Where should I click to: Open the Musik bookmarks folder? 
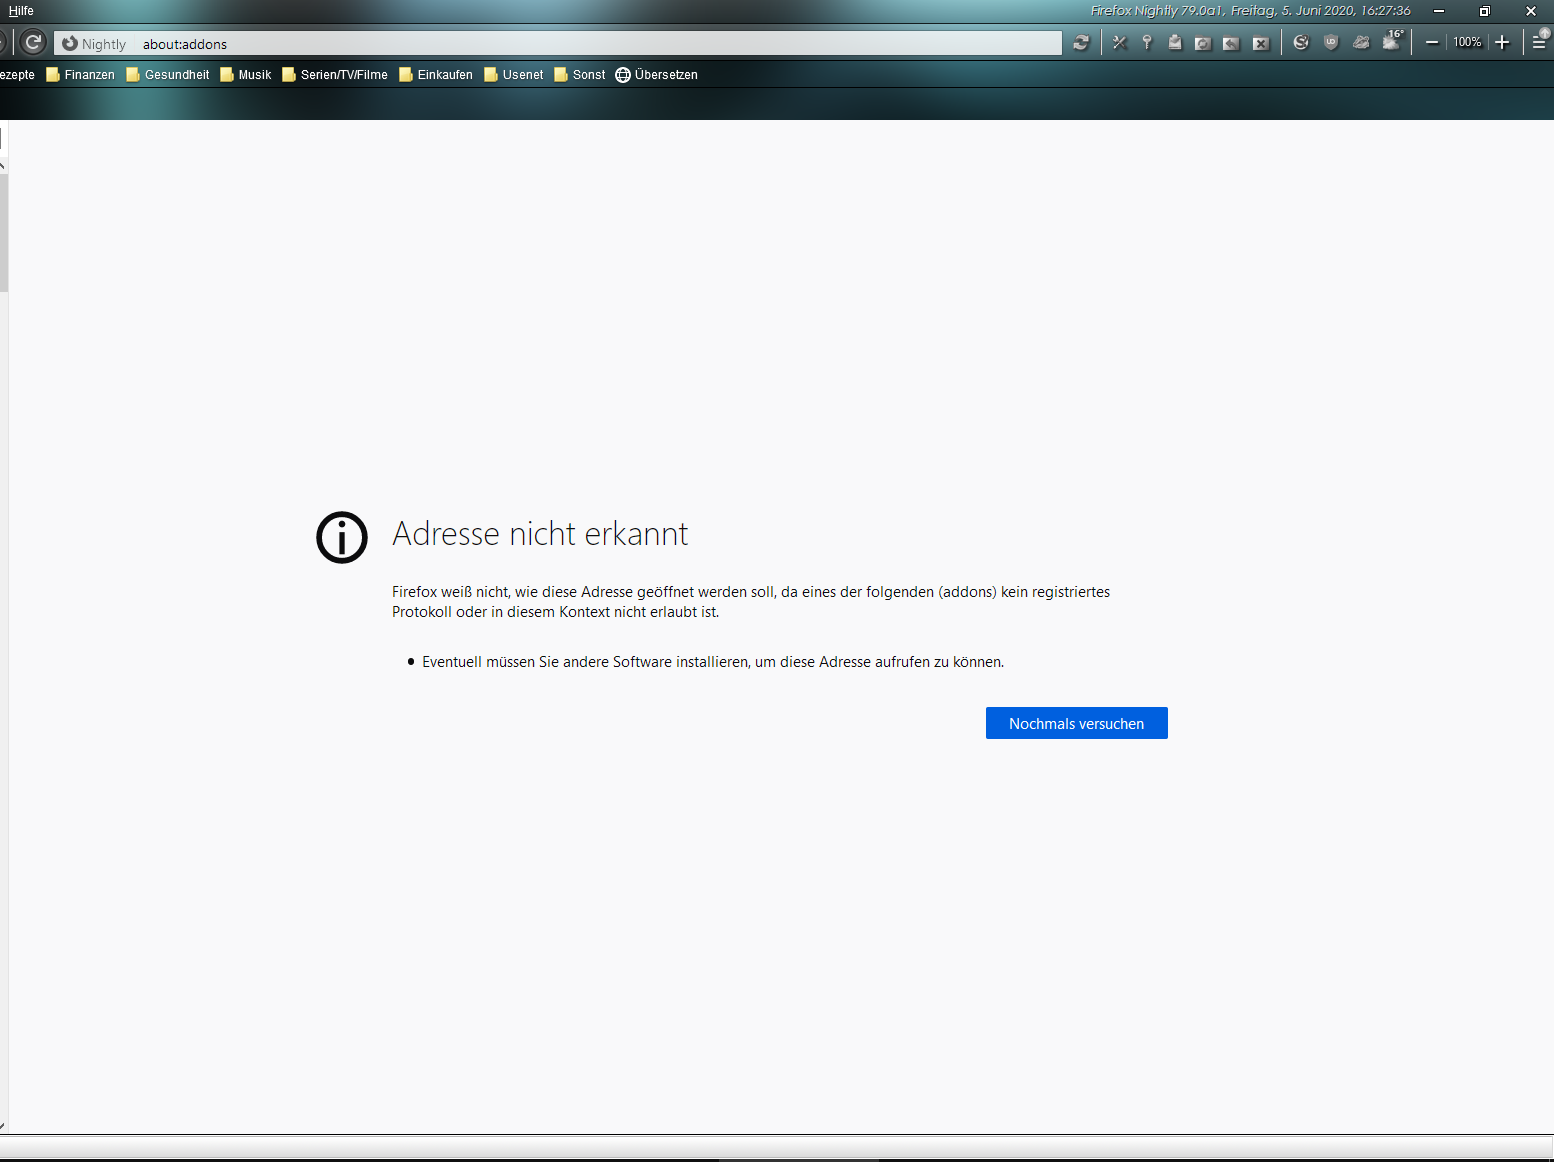tap(246, 75)
